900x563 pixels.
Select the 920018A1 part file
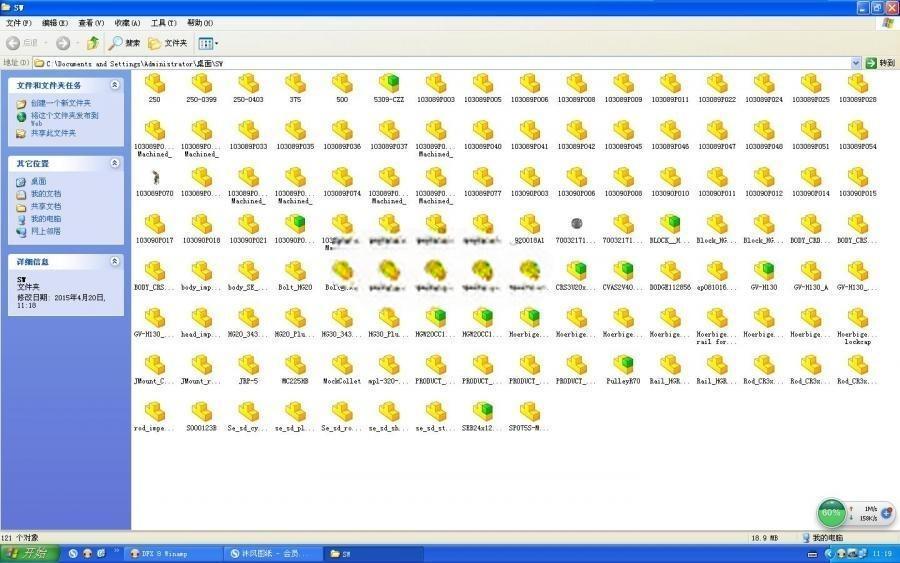click(x=530, y=225)
